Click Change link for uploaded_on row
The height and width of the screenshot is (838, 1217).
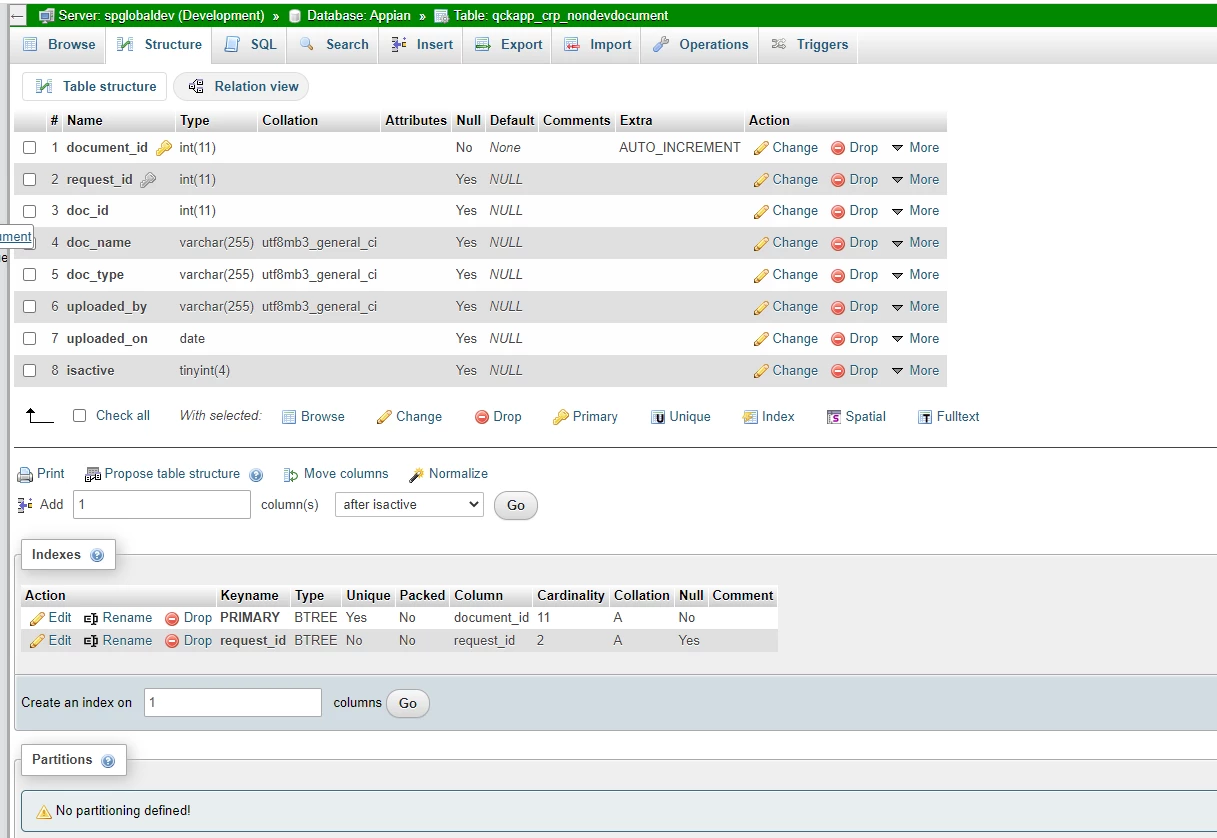[x=795, y=339]
